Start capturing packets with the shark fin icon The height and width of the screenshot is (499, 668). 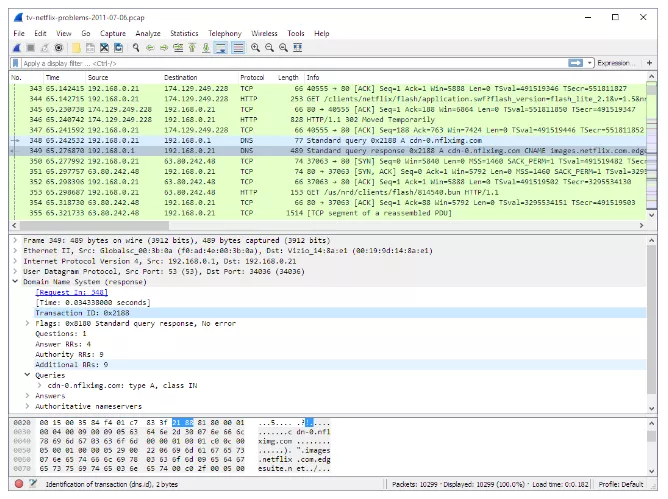pos(17,47)
